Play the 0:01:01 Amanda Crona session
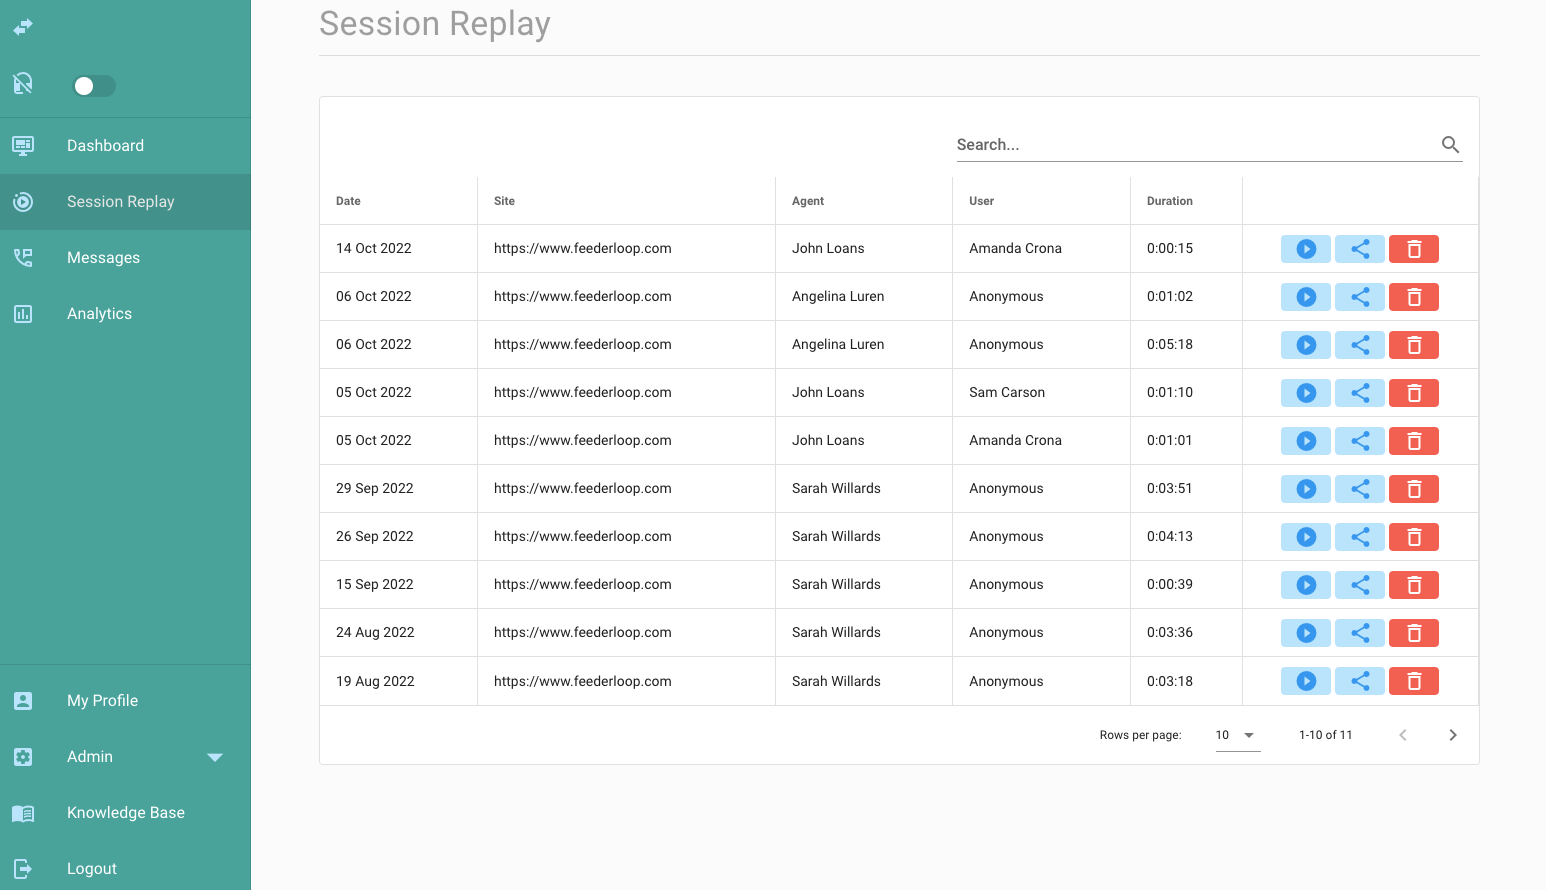The width and height of the screenshot is (1546, 890). pyautogui.click(x=1306, y=441)
